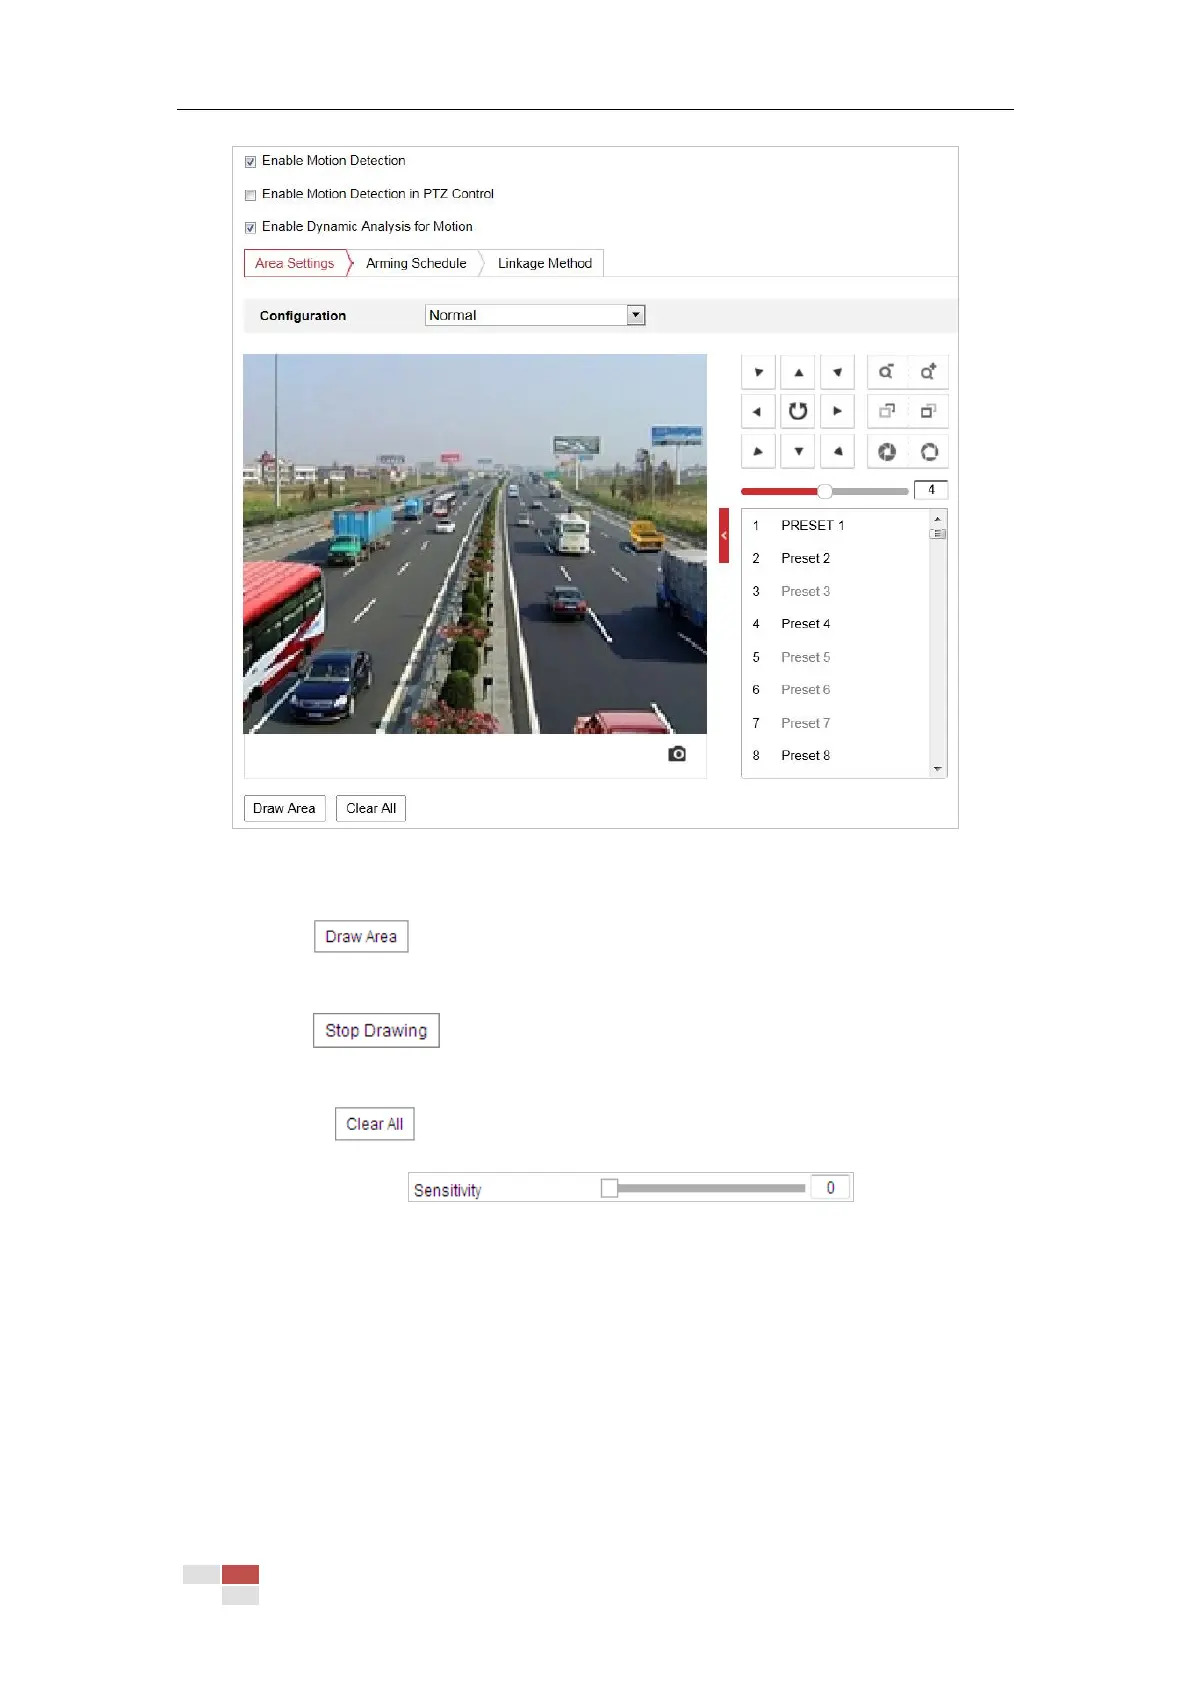Pan camera up-right with diagonal arrow

click(837, 372)
